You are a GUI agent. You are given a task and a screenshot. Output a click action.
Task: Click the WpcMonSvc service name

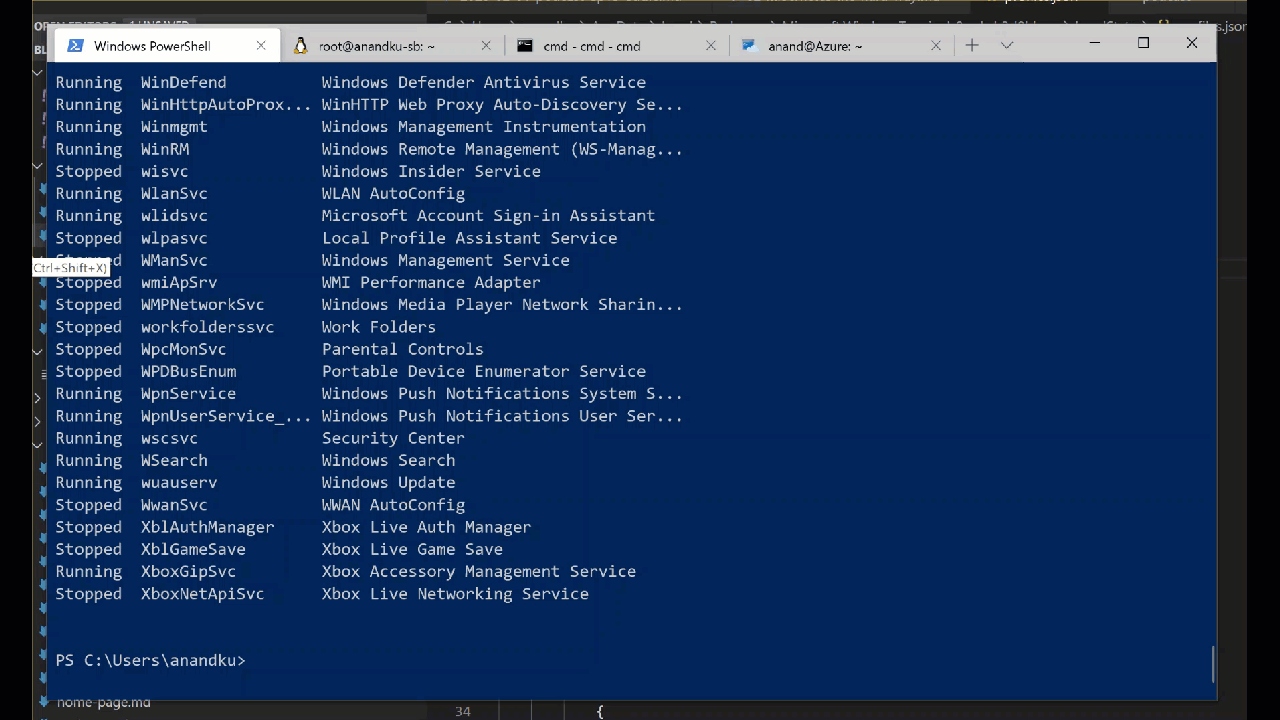pyautogui.click(x=183, y=350)
